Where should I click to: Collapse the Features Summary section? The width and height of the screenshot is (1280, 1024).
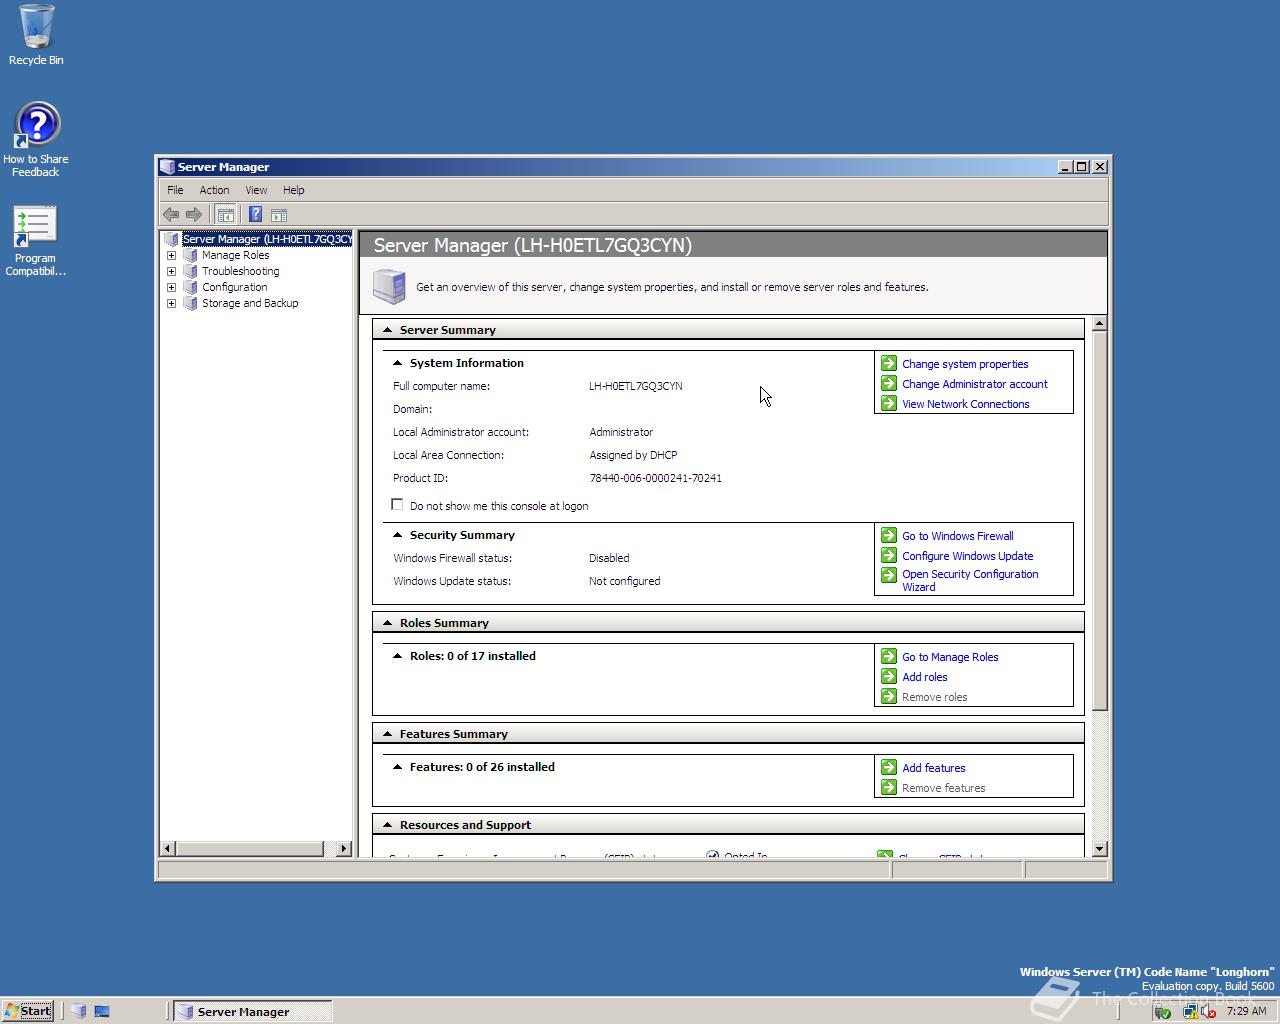tap(388, 733)
